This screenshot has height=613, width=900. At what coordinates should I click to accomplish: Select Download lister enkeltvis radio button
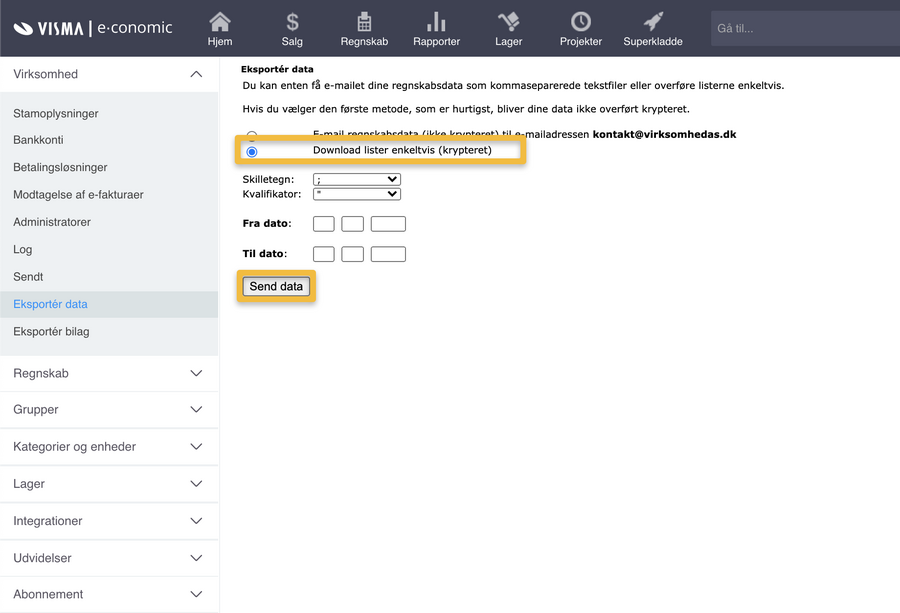252,151
